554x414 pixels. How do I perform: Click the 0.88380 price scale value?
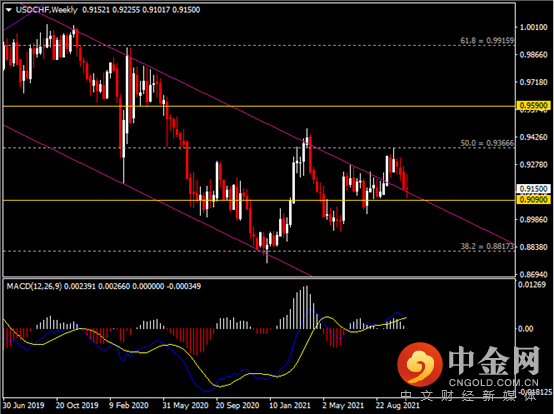(x=534, y=247)
